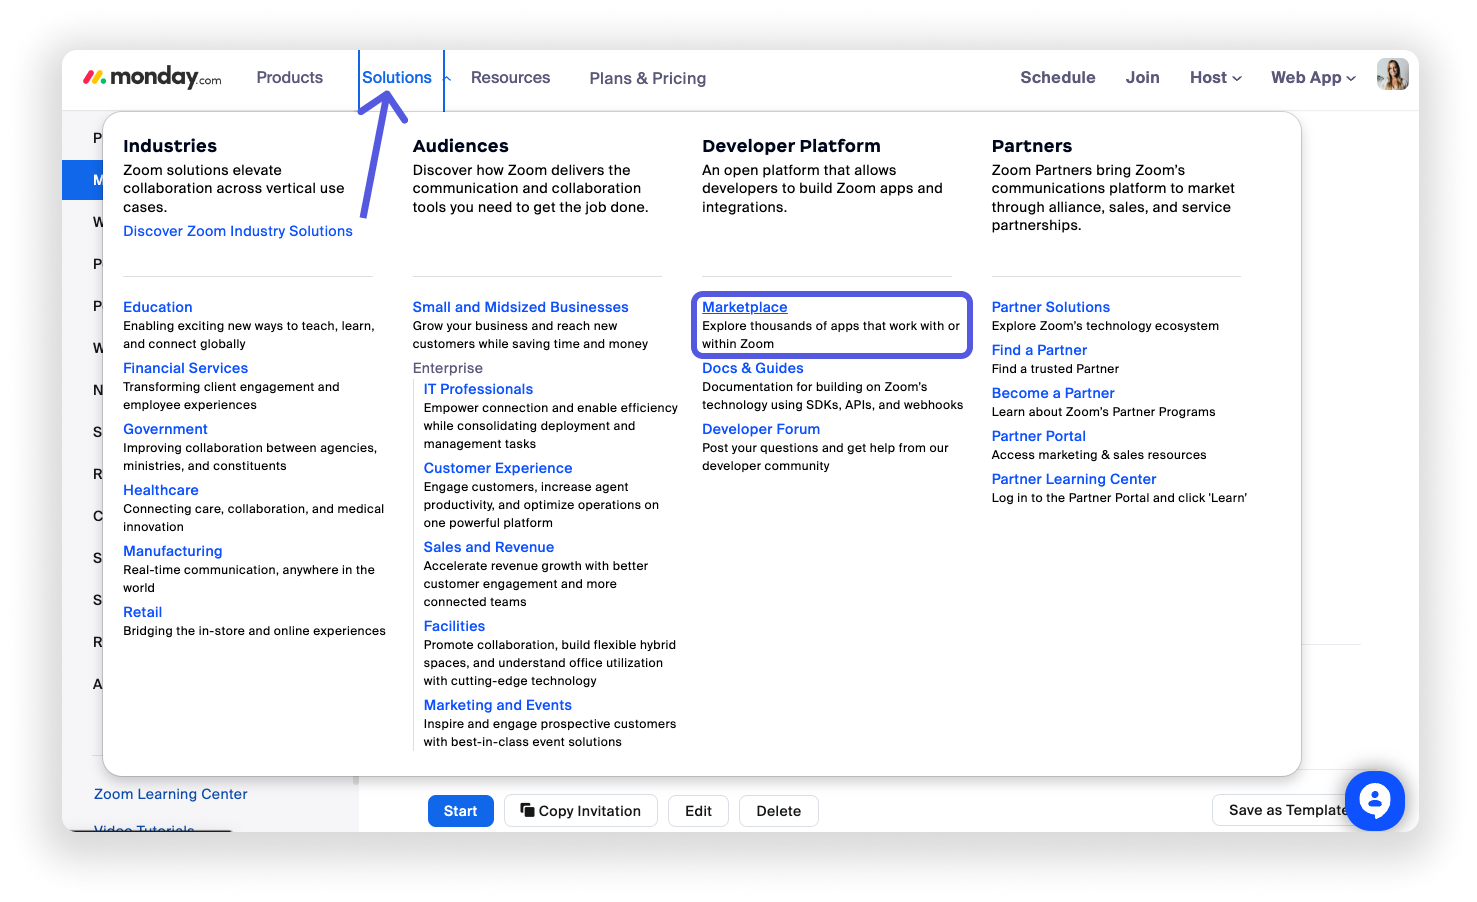This screenshot has width=1477, height=902.
Task: Click the Edit button
Action: [x=699, y=811]
